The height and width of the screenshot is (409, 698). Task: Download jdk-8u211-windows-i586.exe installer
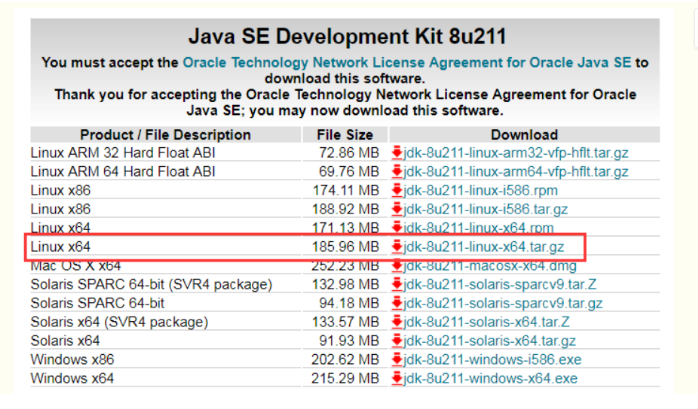(492, 359)
